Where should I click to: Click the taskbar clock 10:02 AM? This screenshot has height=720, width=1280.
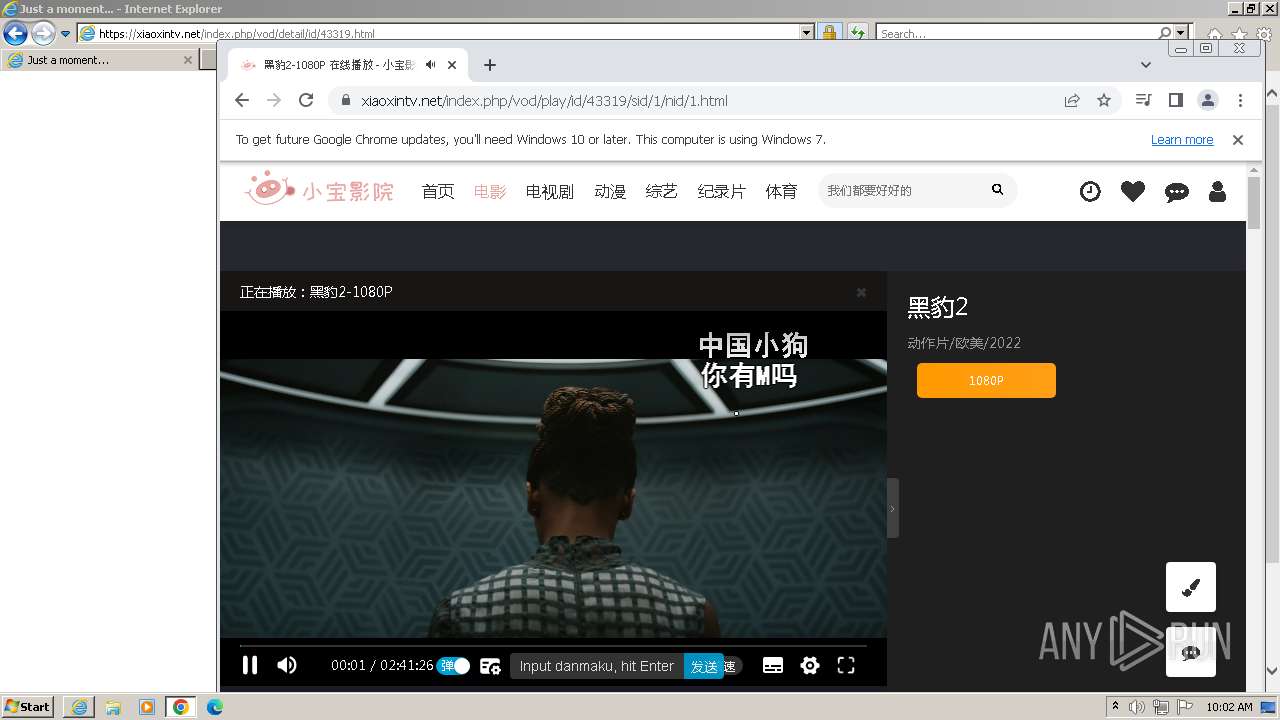1229,707
